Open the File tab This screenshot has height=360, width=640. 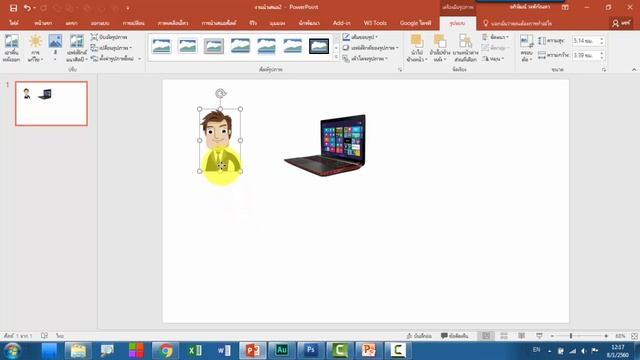tap(14, 23)
